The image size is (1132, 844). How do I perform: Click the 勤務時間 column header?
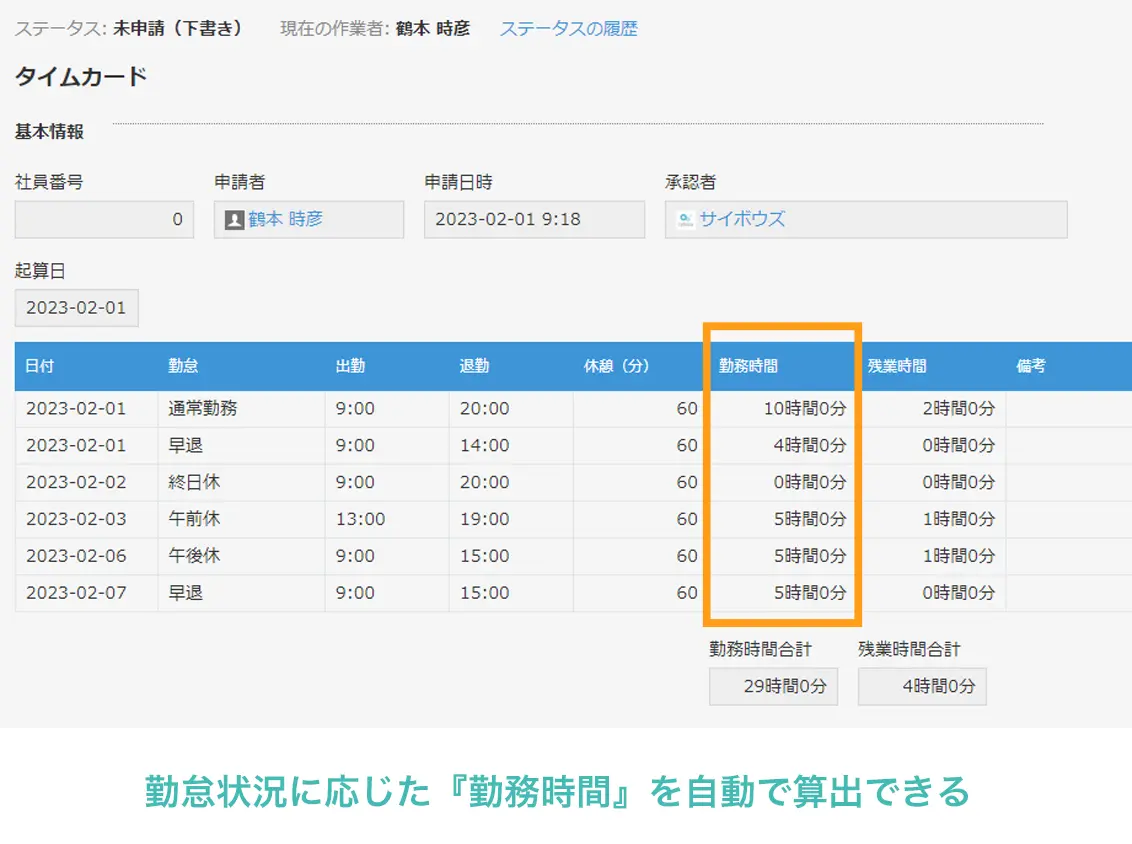point(748,366)
